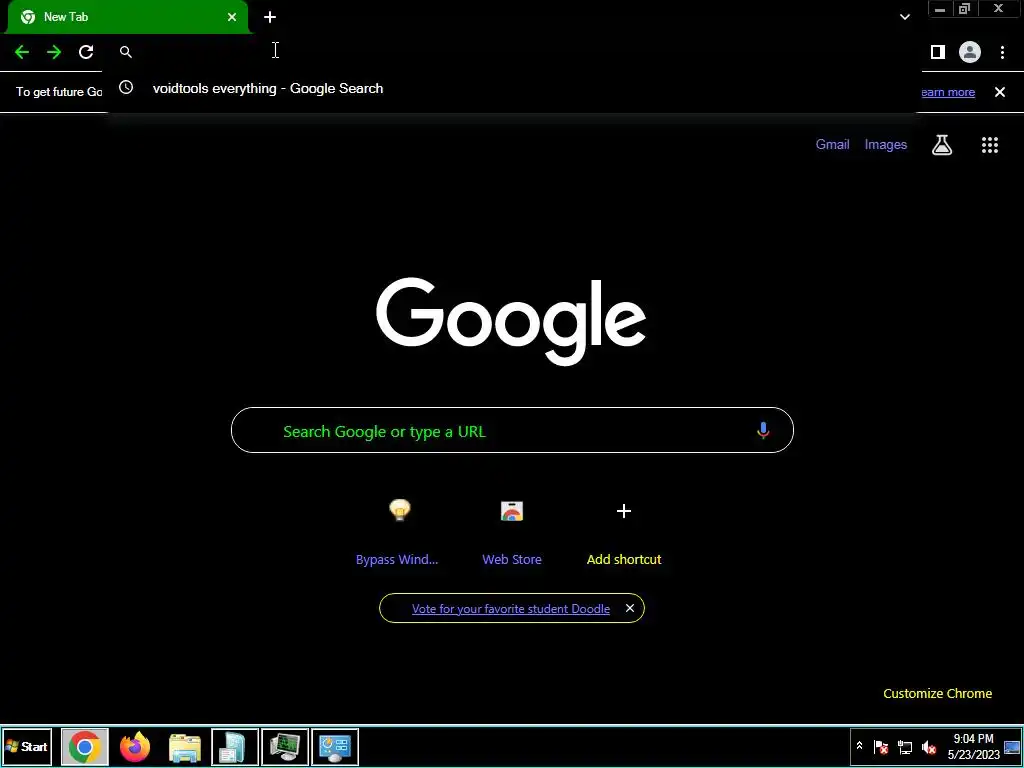Open the Web Store shortcut
The image size is (1024, 768).
coord(512,532)
